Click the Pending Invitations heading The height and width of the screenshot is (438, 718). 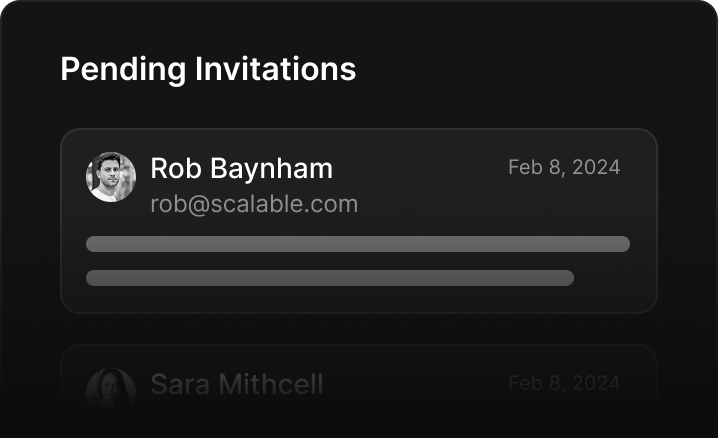coord(208,70)
